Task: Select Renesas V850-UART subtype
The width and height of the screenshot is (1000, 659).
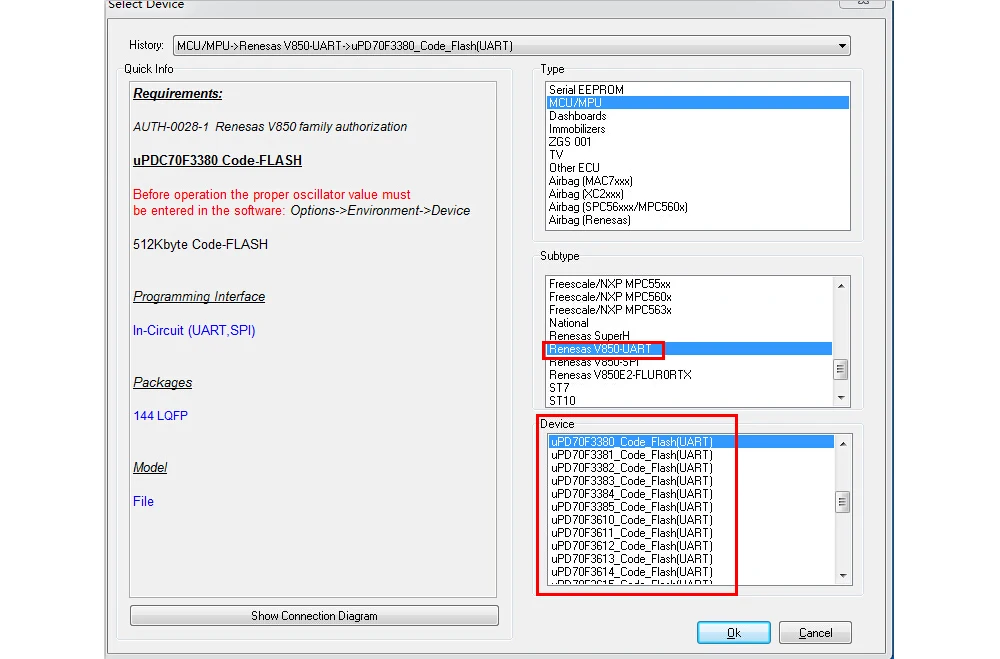Action: [x=689, y=349]
